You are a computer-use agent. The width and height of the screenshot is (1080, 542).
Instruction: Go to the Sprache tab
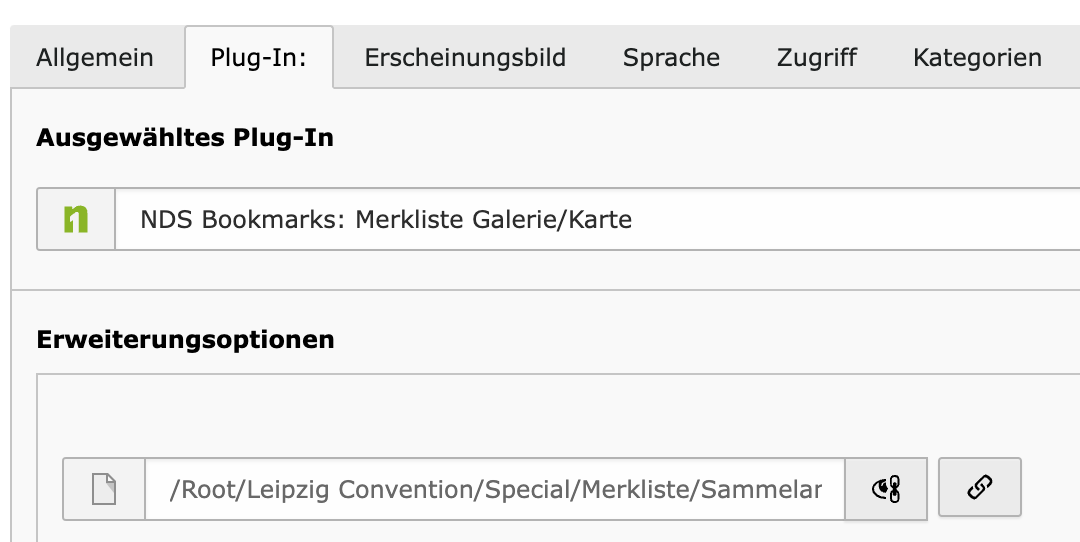(x=672, y=57)
